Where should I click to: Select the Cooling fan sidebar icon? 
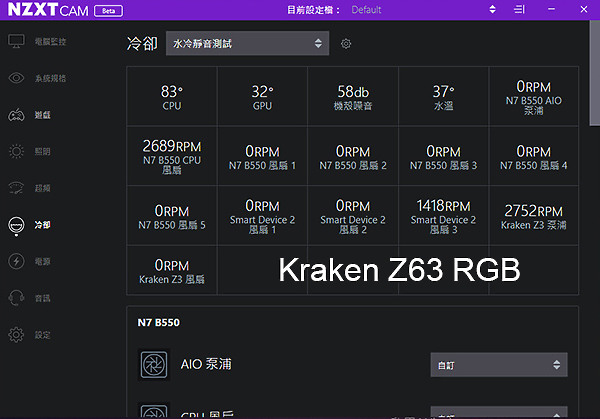point(16,225)
